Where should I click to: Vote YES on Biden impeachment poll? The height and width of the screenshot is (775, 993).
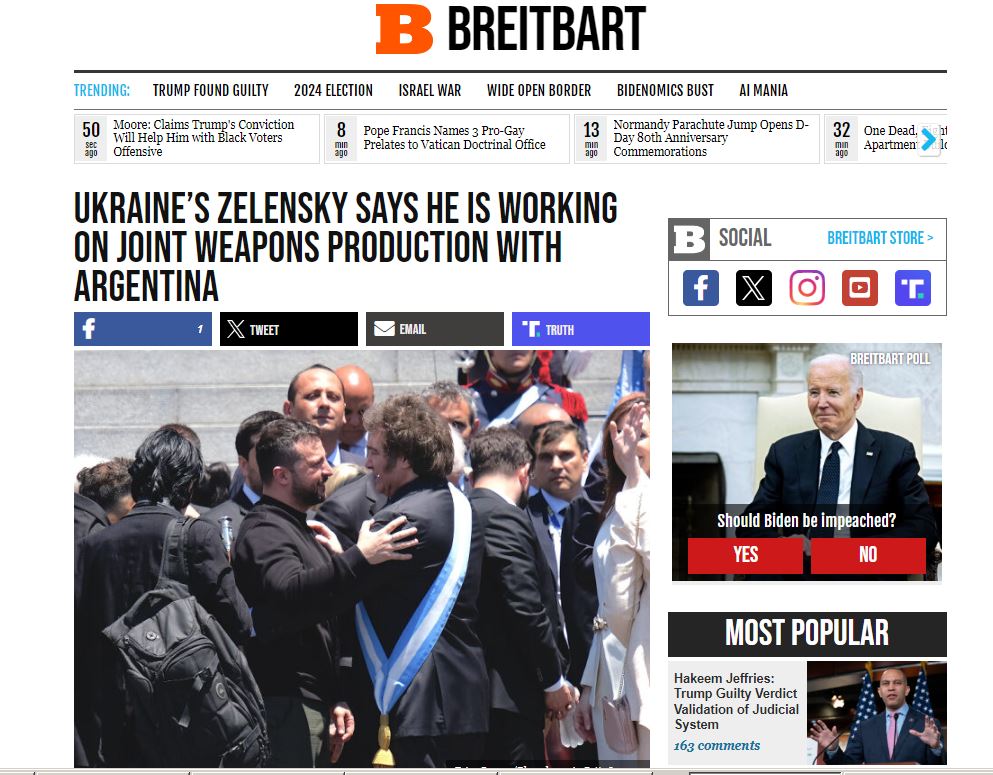(x=745, y=555)
